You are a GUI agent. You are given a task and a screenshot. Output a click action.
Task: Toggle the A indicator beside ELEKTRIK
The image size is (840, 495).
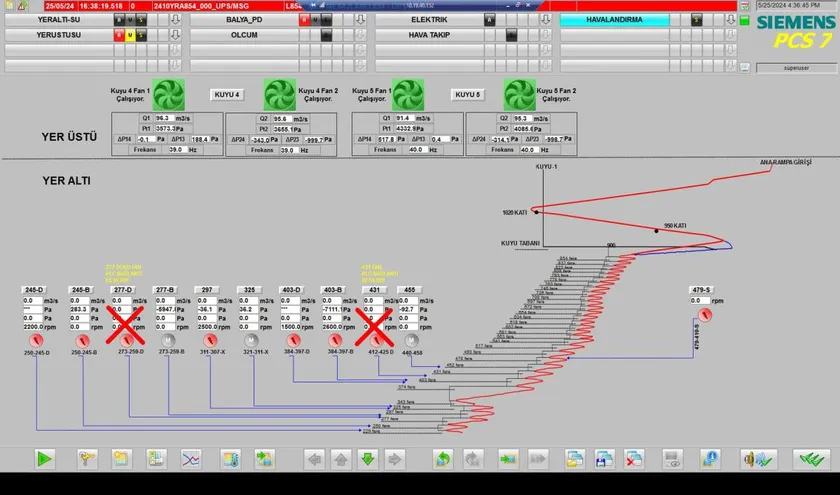tap(489, 19)
